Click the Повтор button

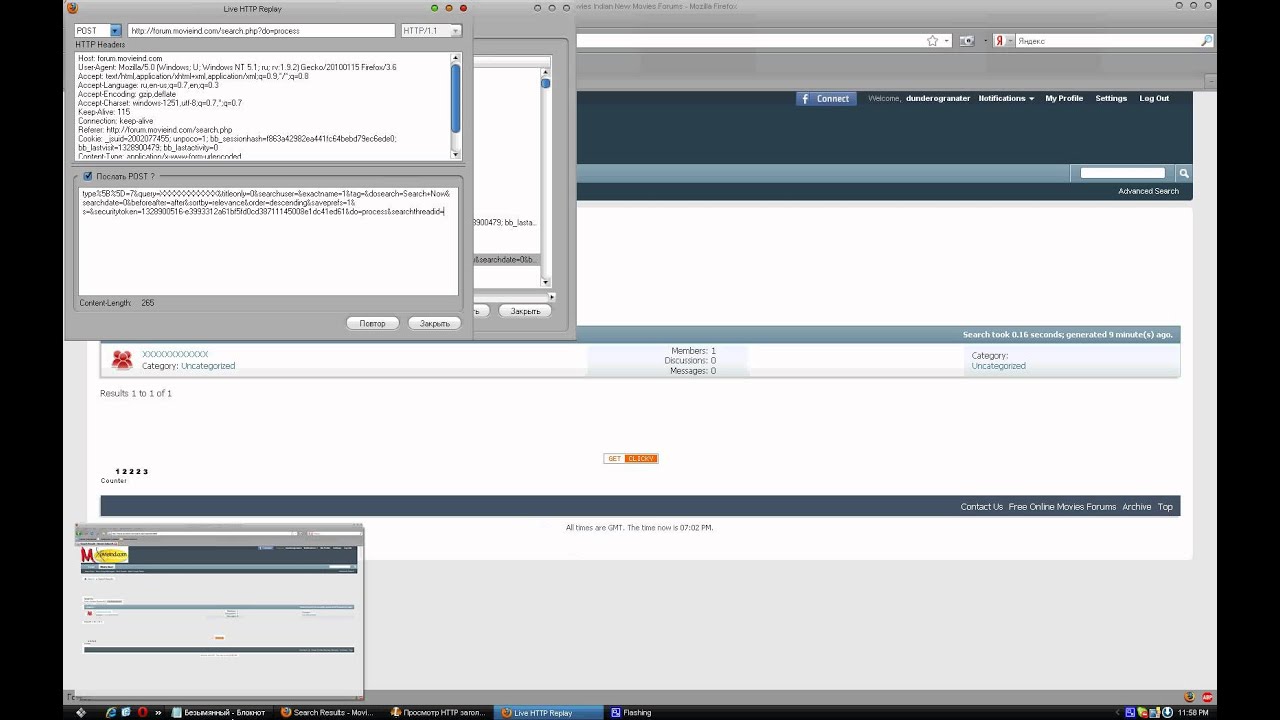click(x=372, y=323)
